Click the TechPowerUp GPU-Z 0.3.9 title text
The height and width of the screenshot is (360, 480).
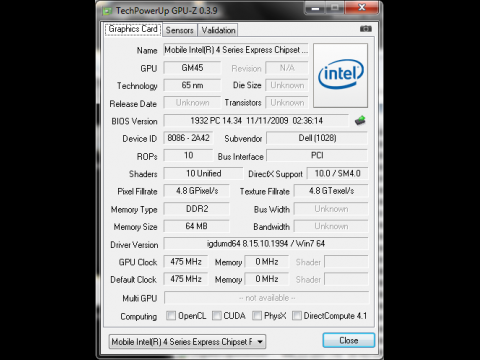click(x=166, y=11)
